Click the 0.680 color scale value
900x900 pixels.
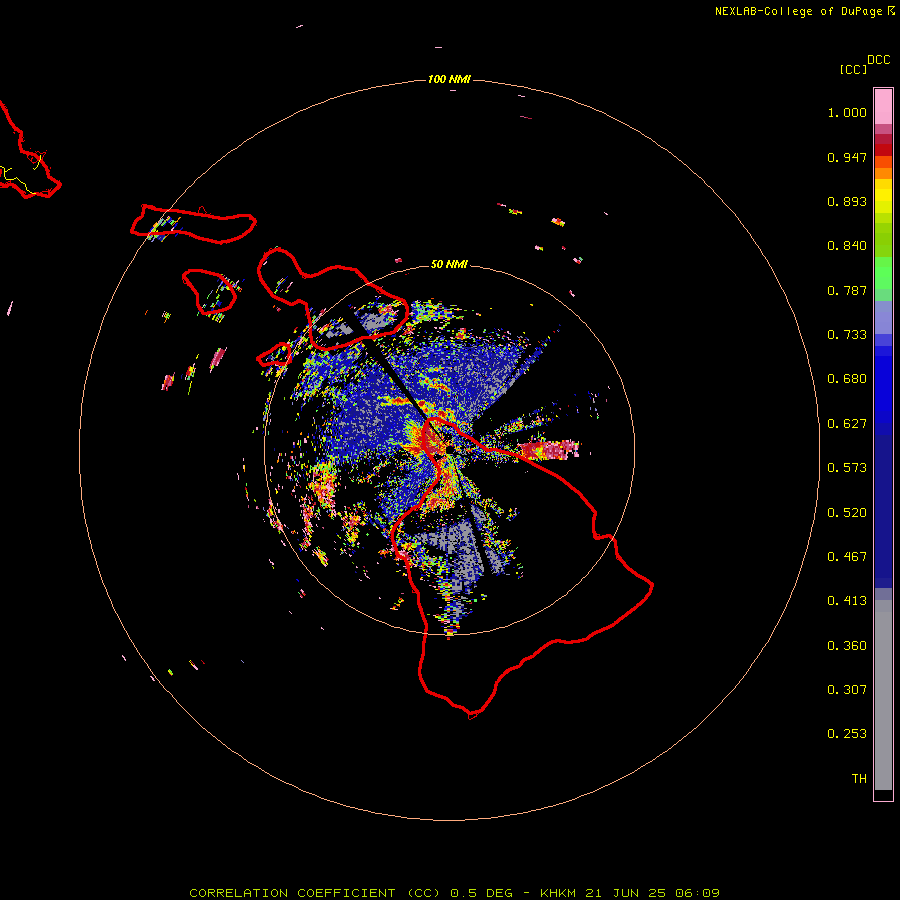[x=847, y=379]
